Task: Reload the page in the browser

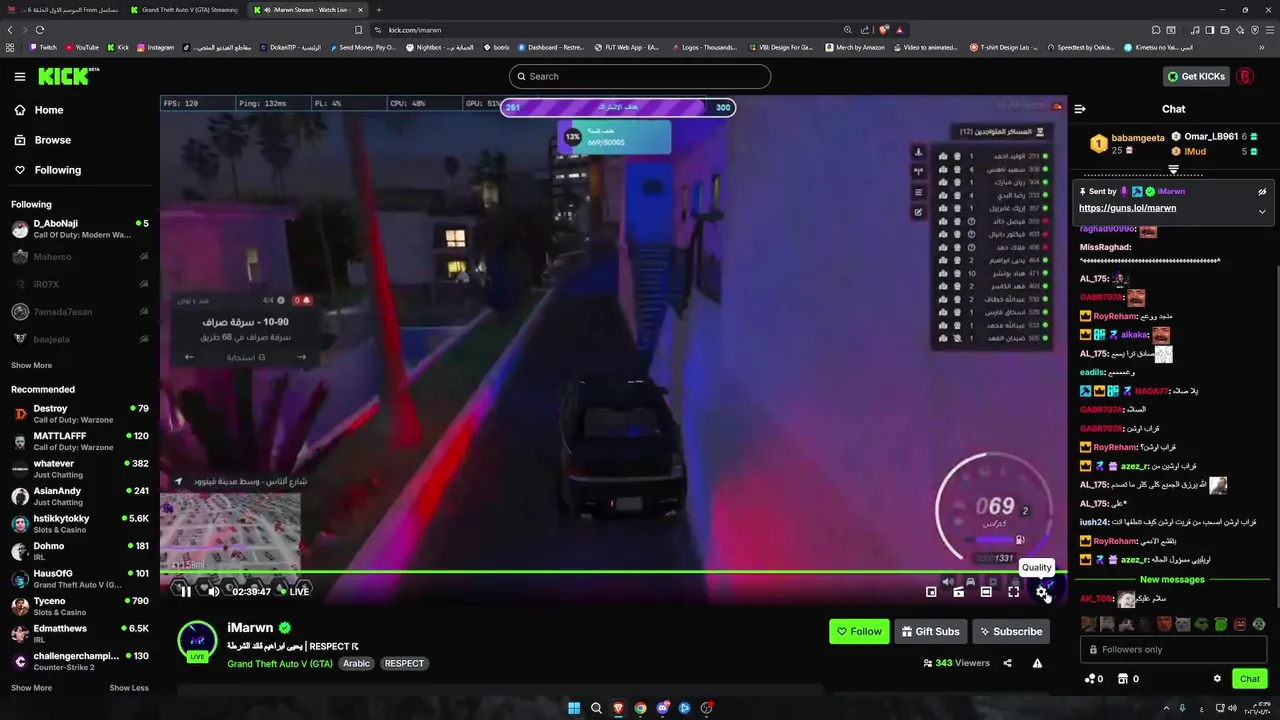Action: (x=40, y=30)
